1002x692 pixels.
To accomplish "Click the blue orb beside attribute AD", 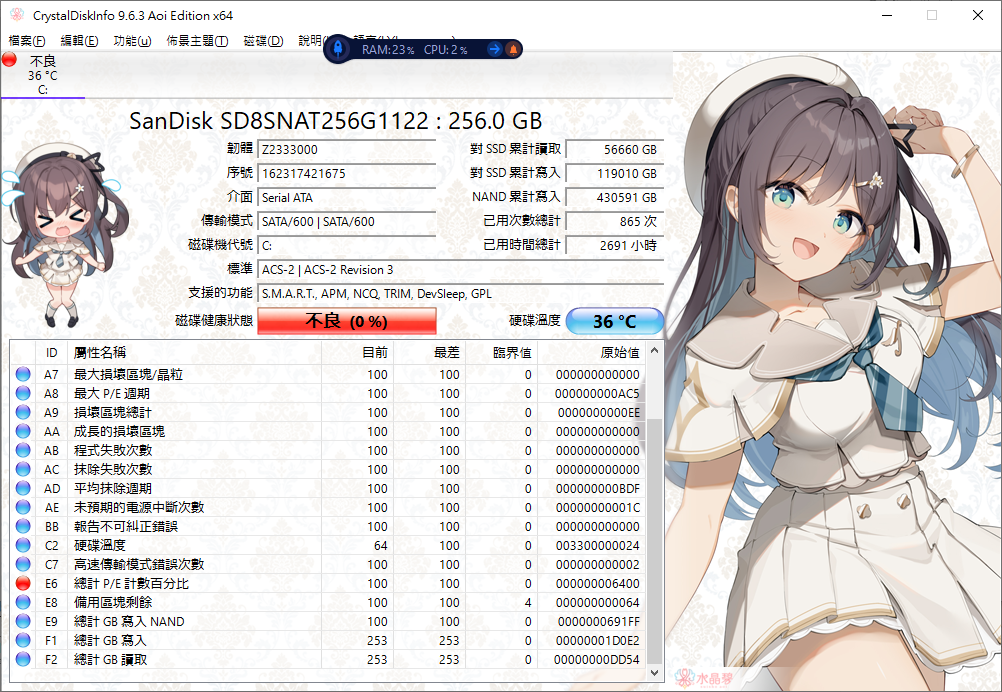I will click(23, 488).
